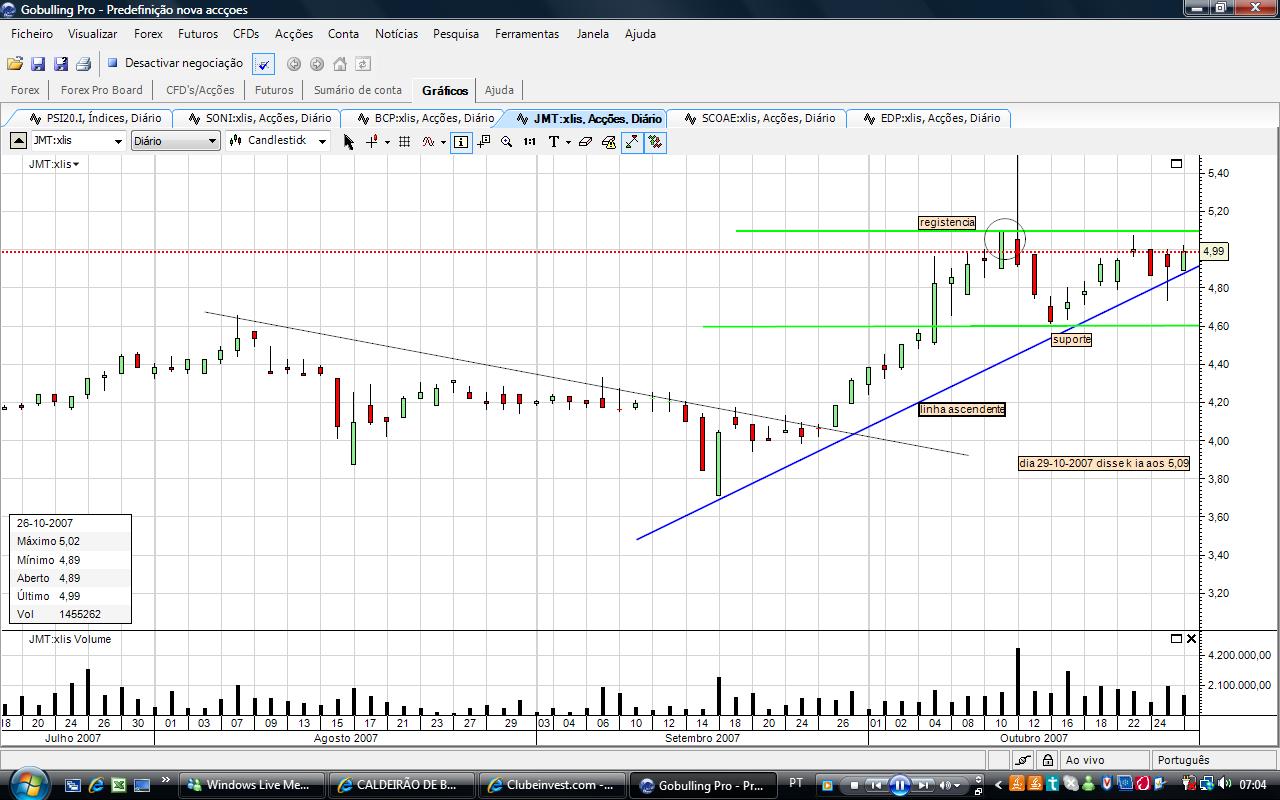This screenshot has width=1280, height=800.
Task: Expand the Diário timeframe dropdown
Action: pyautogui.click(x=212, y=141)
